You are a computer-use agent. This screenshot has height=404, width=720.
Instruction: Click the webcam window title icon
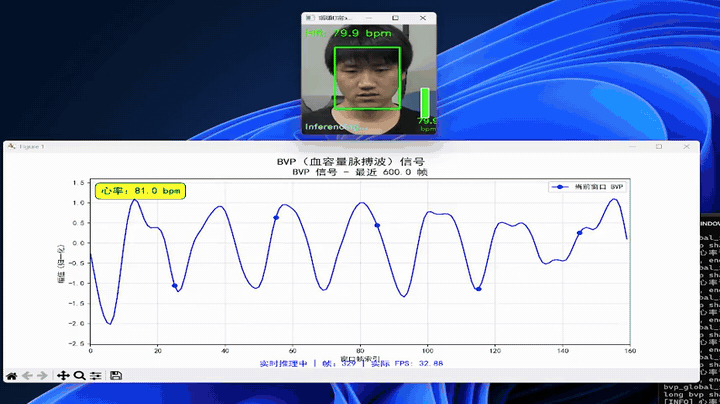pos(310,18)
